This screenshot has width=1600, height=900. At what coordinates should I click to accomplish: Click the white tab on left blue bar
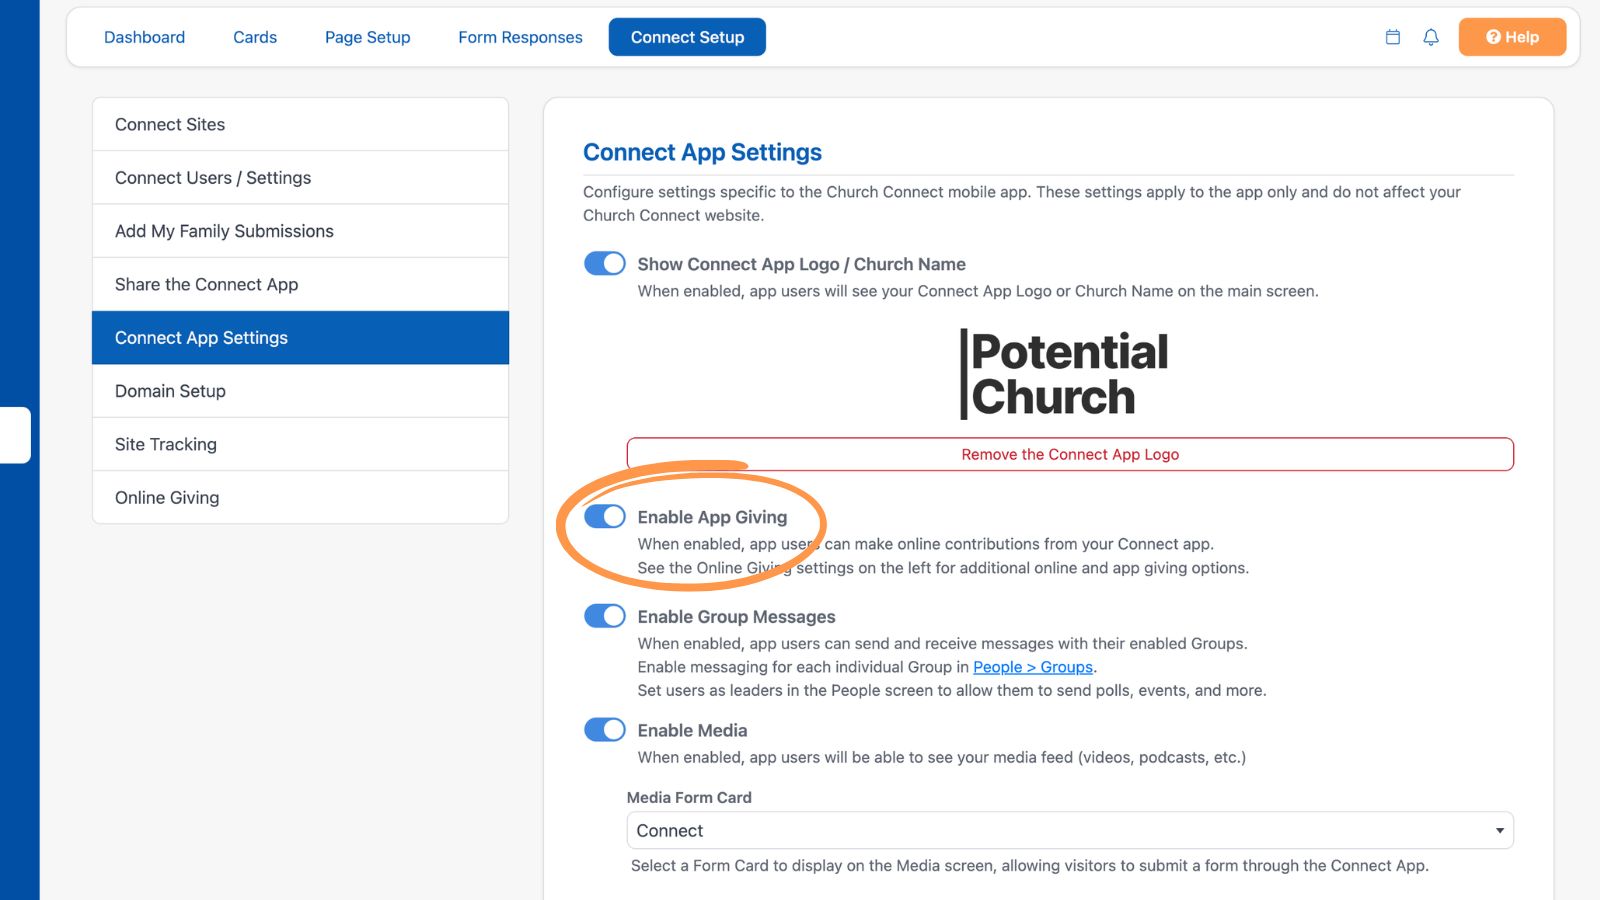tap(15, 435)
